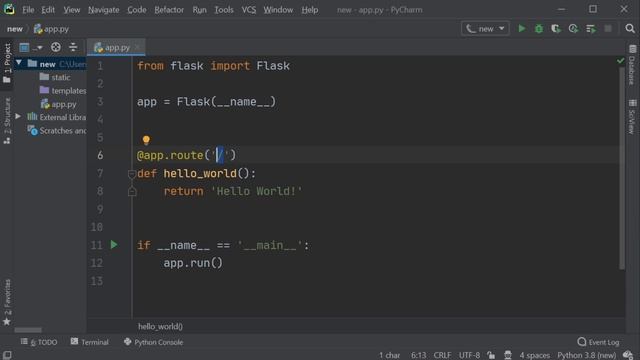Close the app.py editor tab
Viewport: 640px width, 360px height.
(x=138, y=47)
